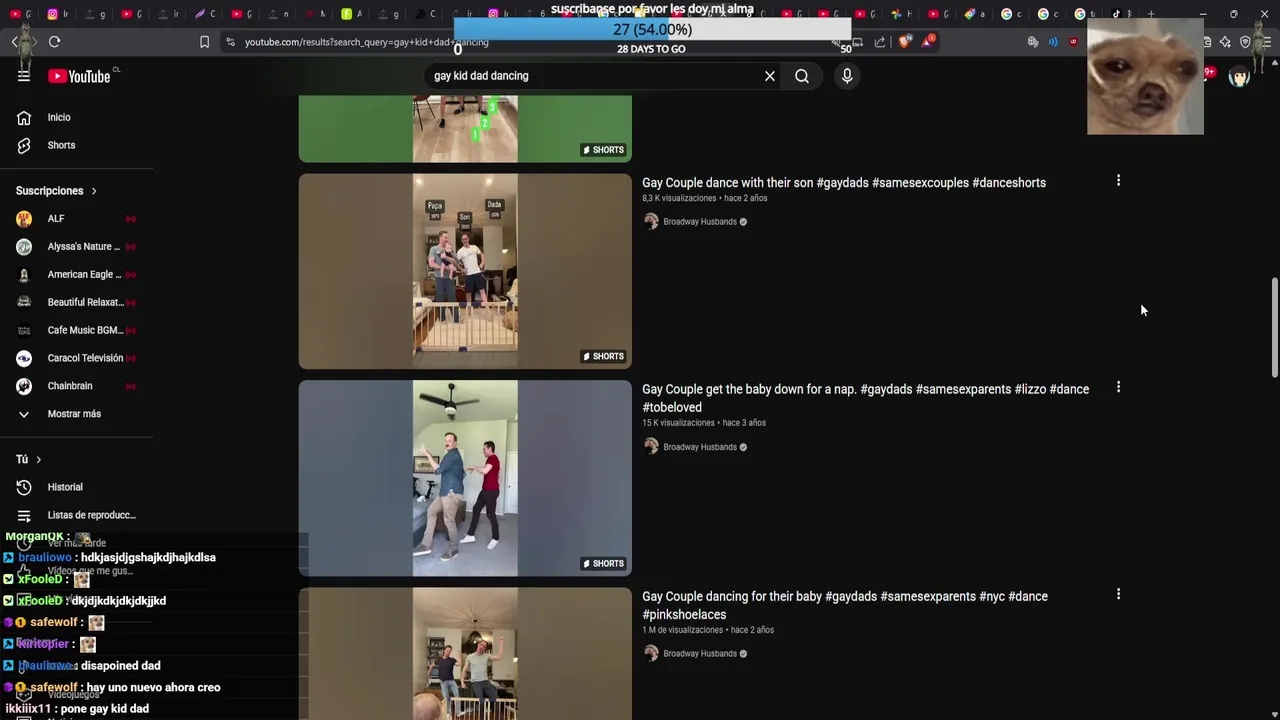The height and width of the screenshot is (720, 1280).
Task: Open site info icon beside URL
Action: point(230,42)
